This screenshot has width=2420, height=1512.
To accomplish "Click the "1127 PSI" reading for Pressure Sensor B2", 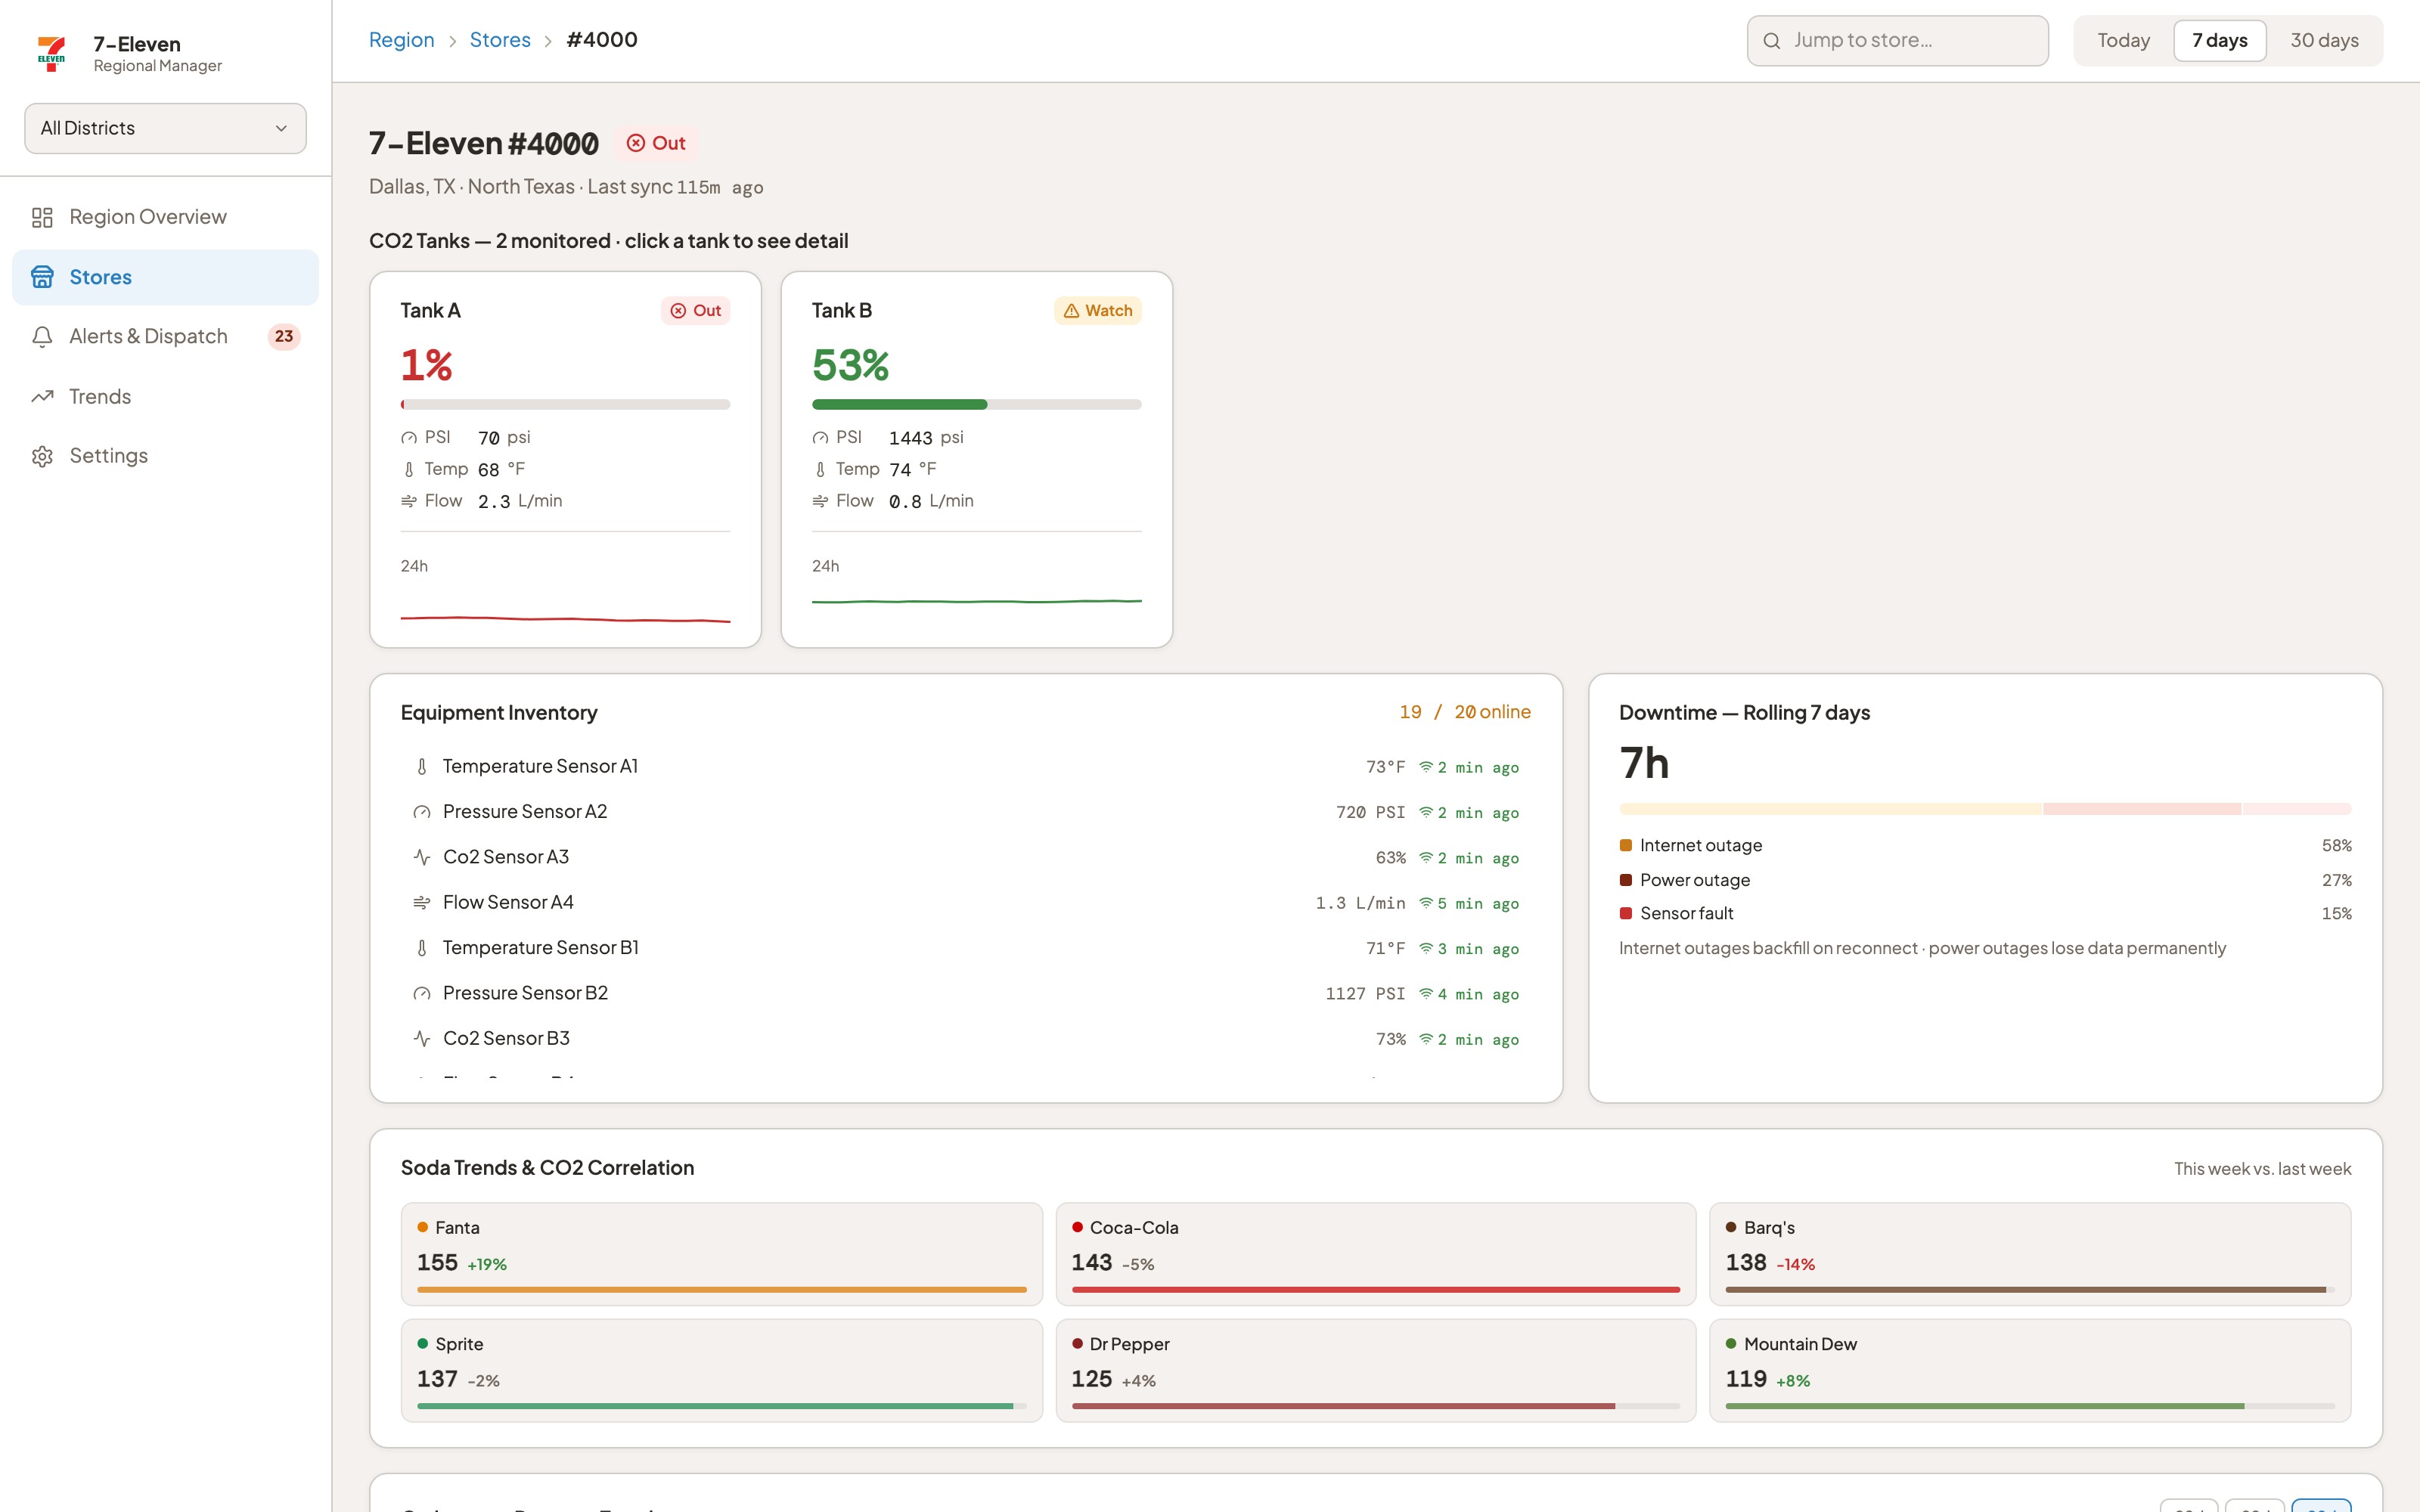I will point(1365,994).
